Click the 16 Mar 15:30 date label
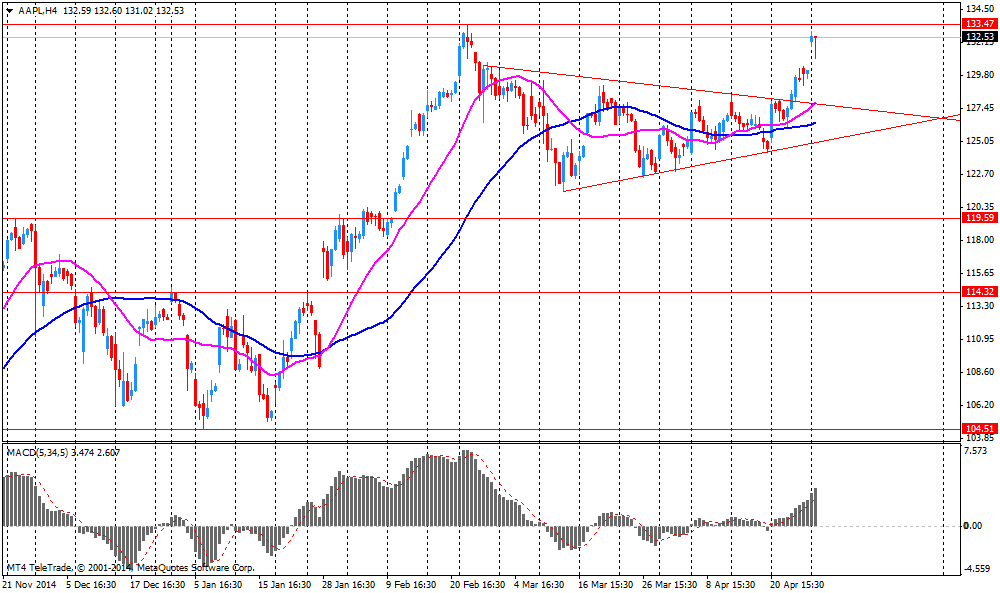1000x593 pixels. (x=605, y=584)
